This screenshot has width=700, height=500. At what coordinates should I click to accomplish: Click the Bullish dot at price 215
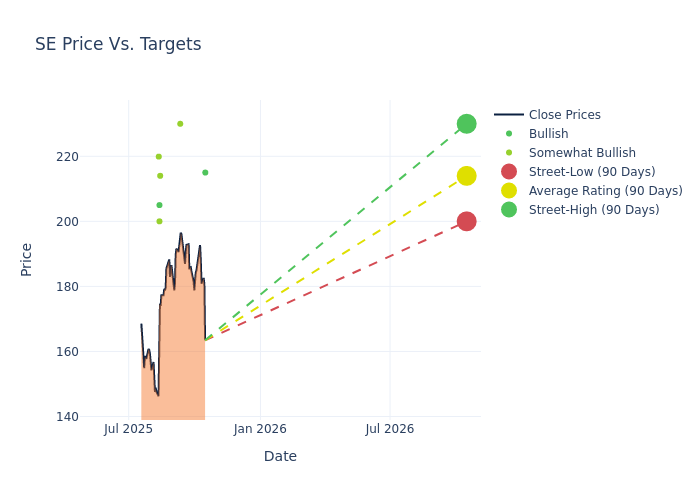click(205, 173)
